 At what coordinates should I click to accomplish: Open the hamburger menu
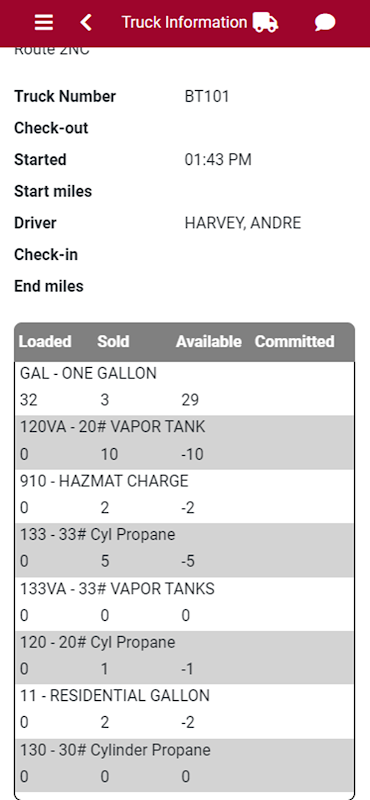click(x=43, y=22)
